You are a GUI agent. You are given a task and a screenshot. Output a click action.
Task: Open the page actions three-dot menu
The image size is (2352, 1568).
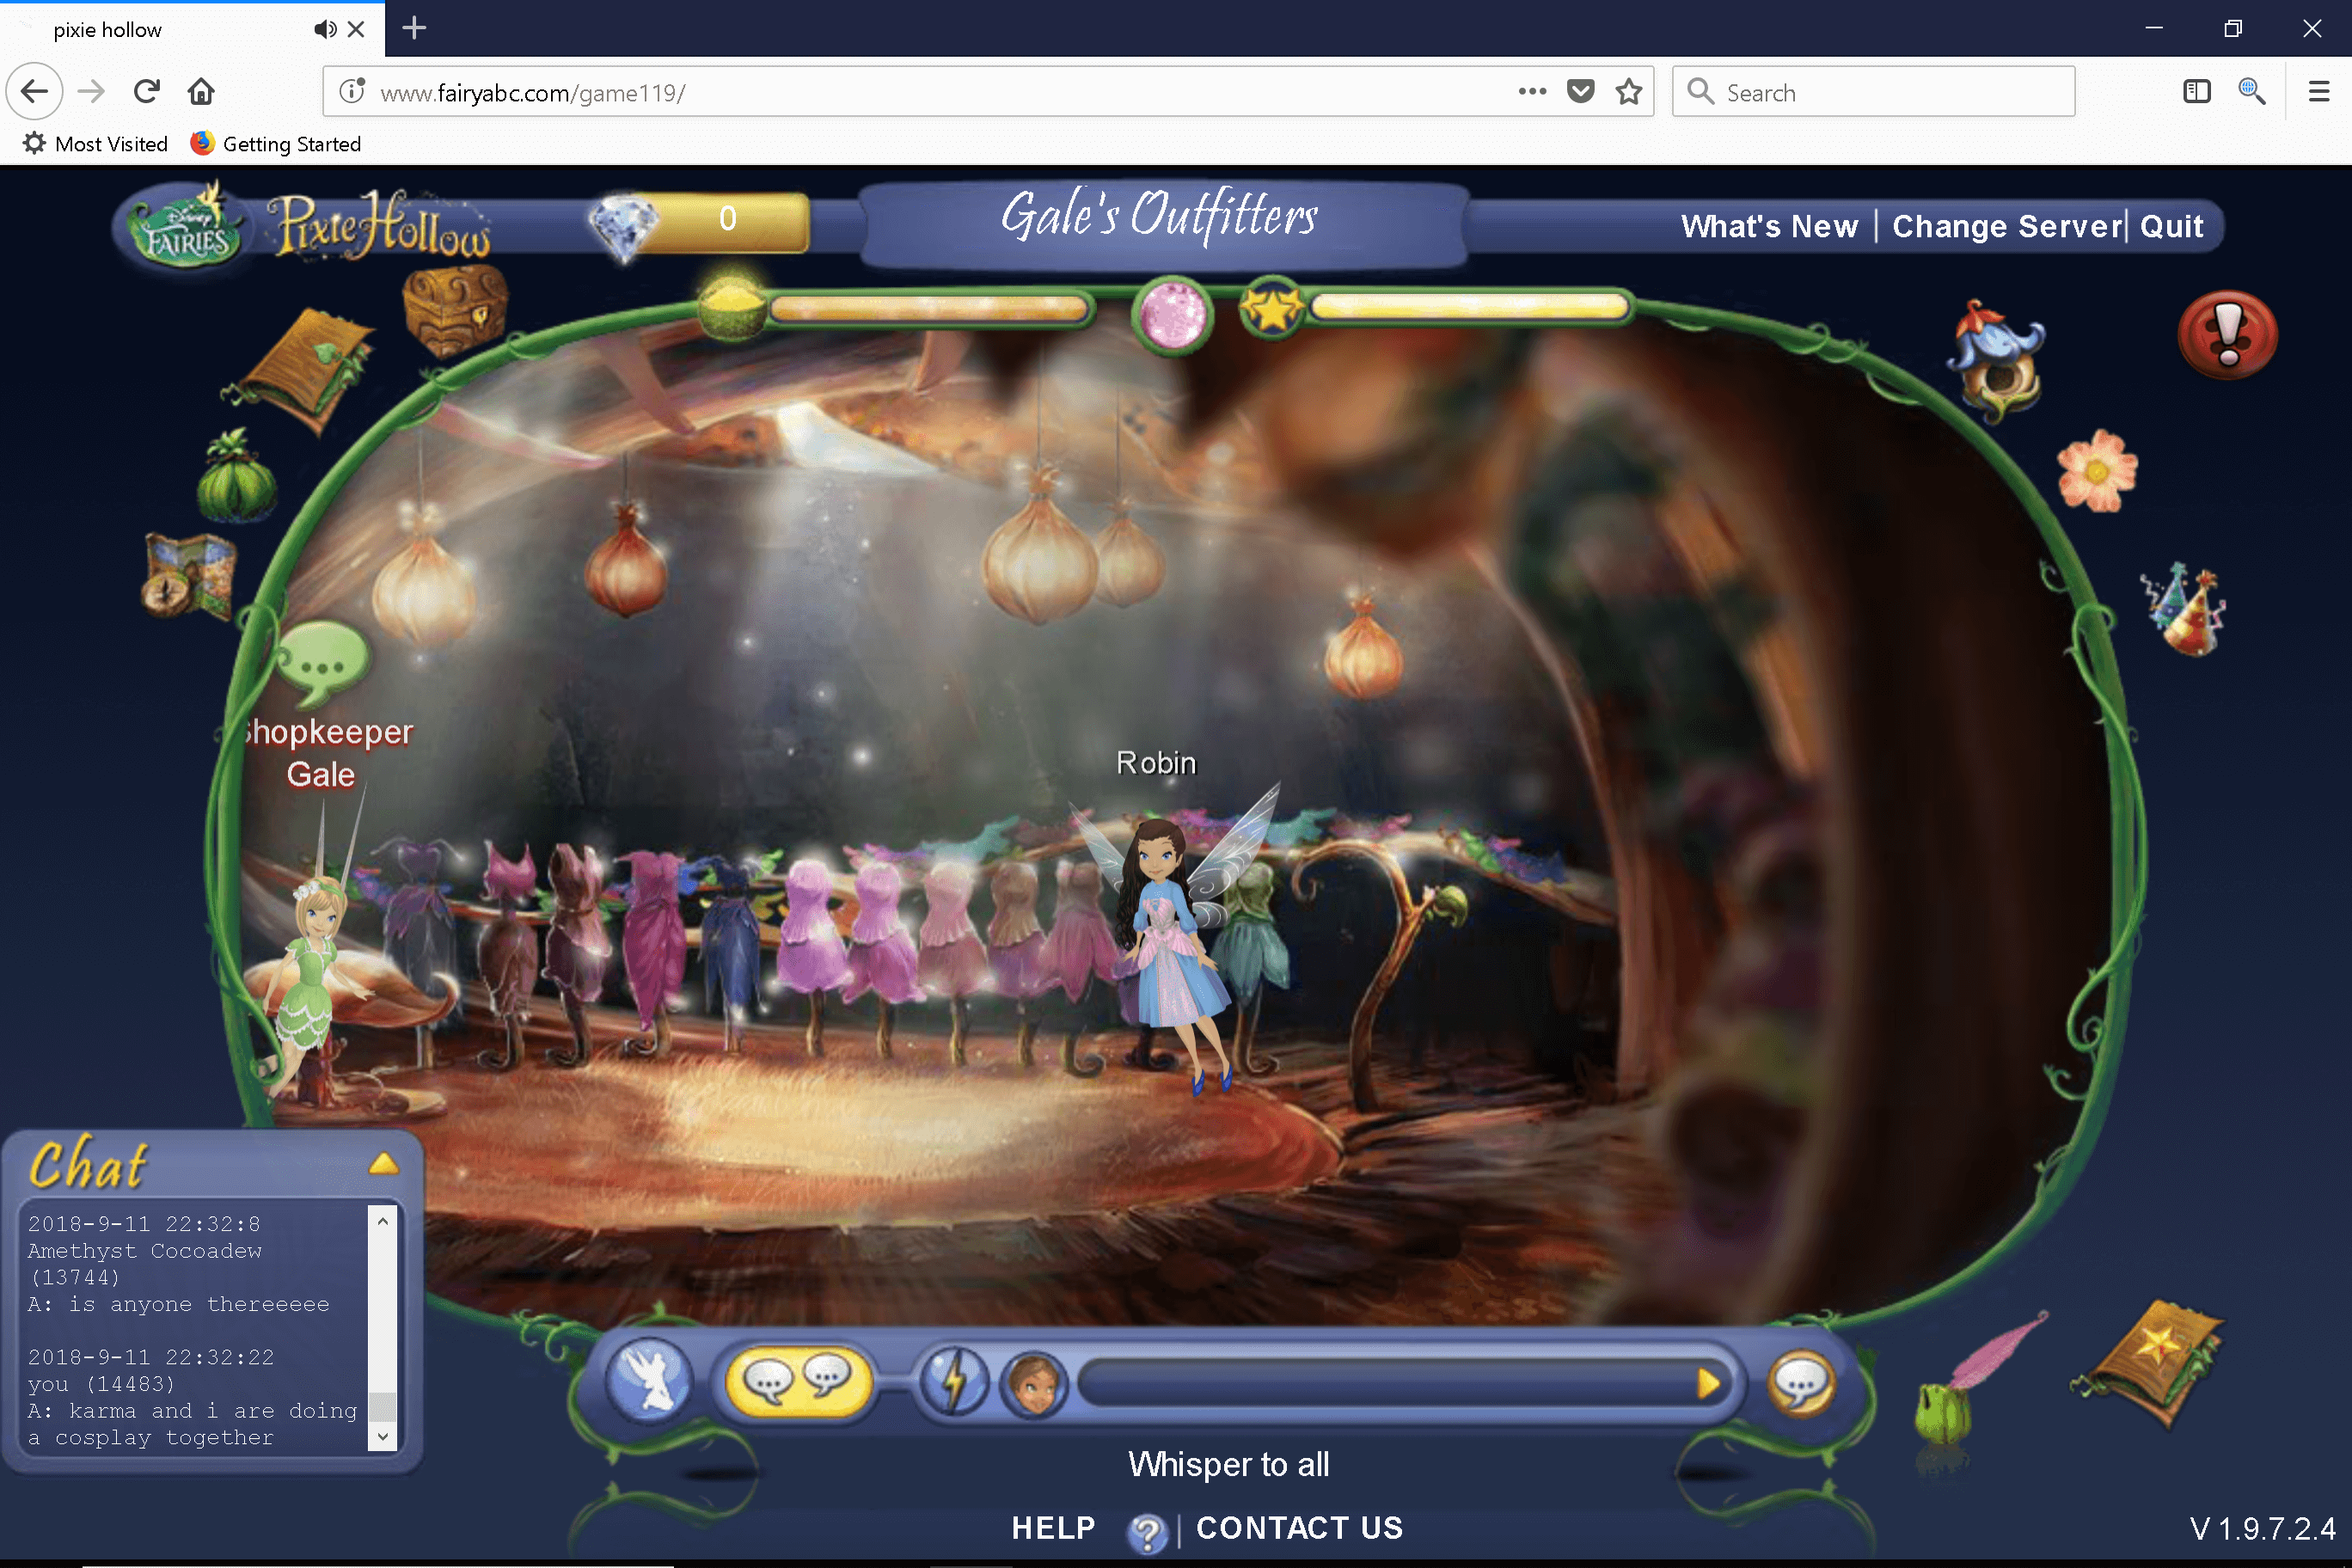click(1531, 92)
